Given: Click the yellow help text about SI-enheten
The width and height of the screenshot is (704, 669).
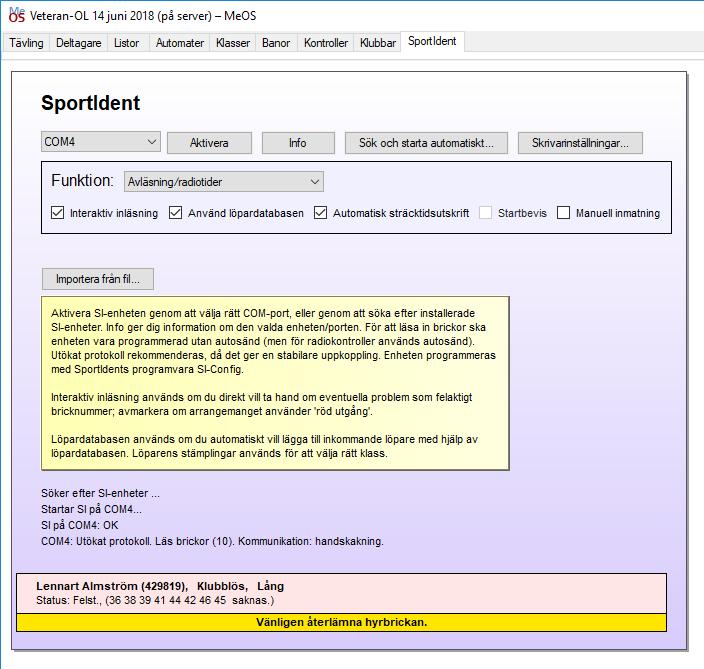Looking at the screenshot, I should pyautogui.click(x=275, y=383).
